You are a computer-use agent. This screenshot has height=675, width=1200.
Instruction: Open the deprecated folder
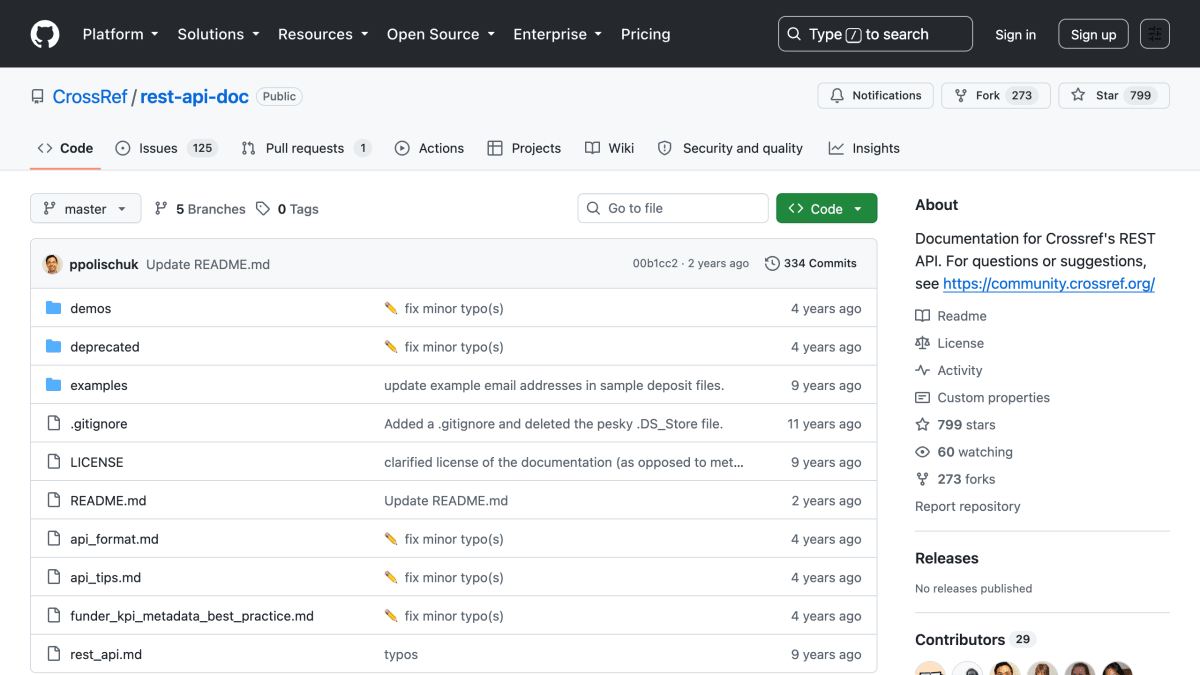(x=104, y=347)
